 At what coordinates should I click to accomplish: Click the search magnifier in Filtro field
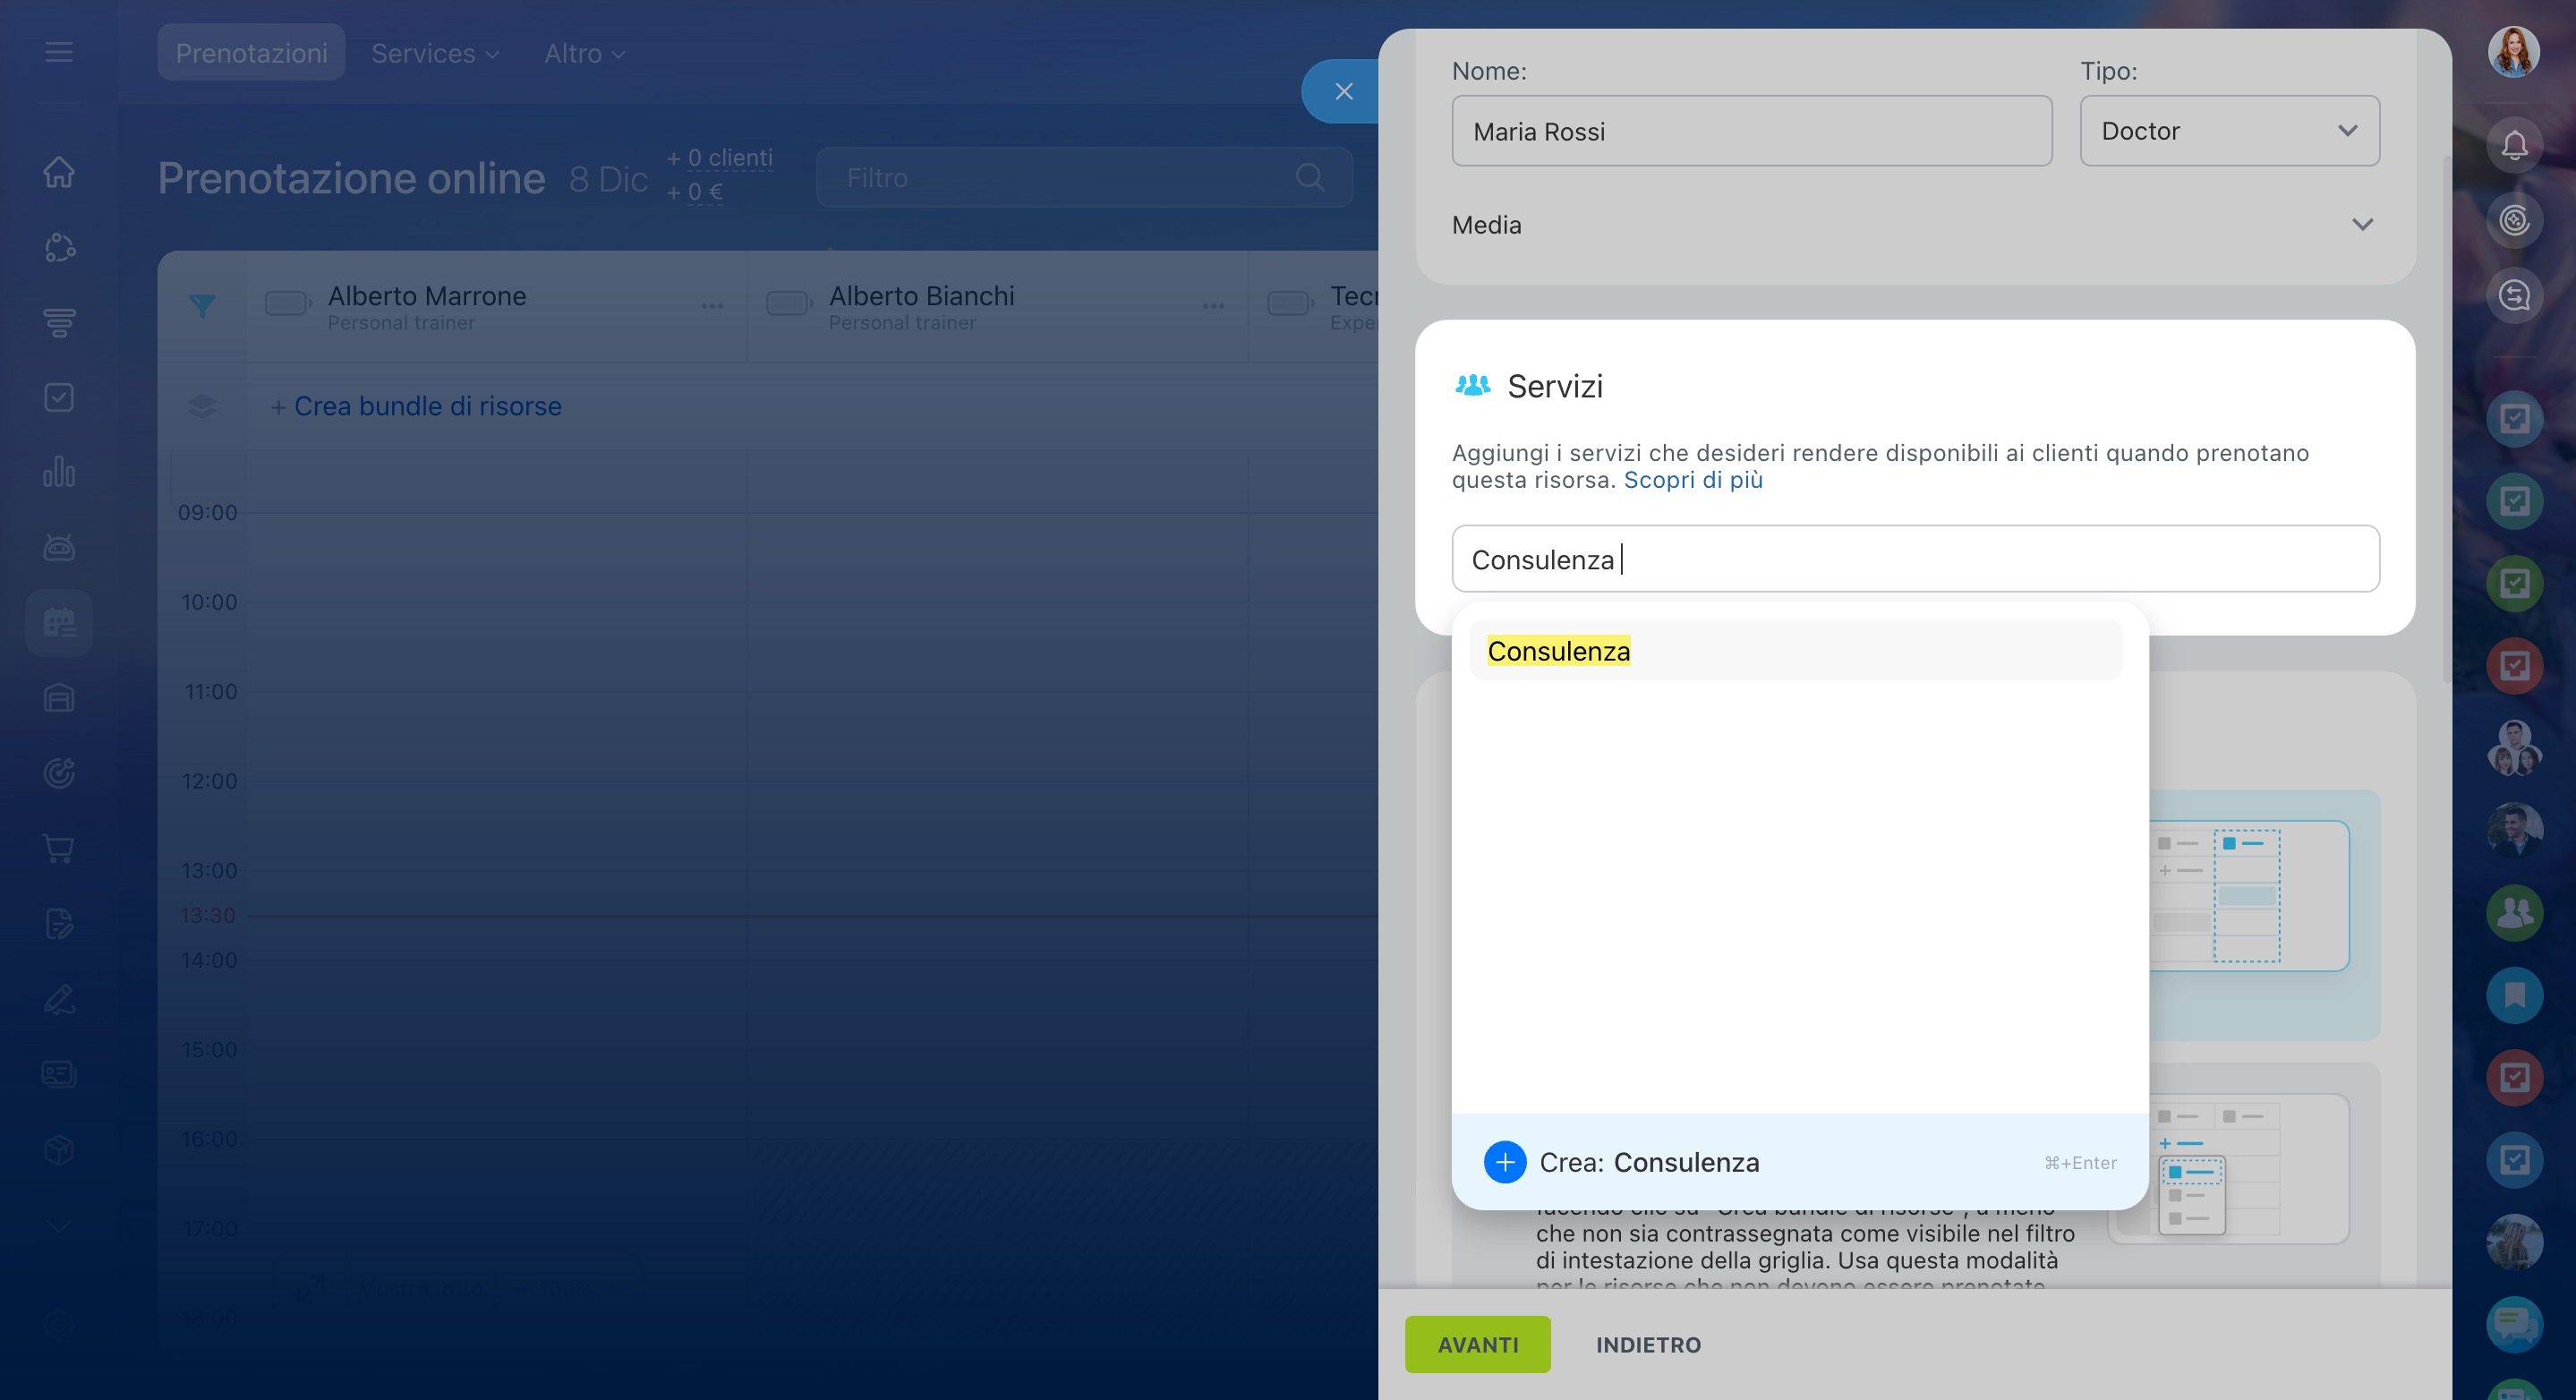[1309, 178]
